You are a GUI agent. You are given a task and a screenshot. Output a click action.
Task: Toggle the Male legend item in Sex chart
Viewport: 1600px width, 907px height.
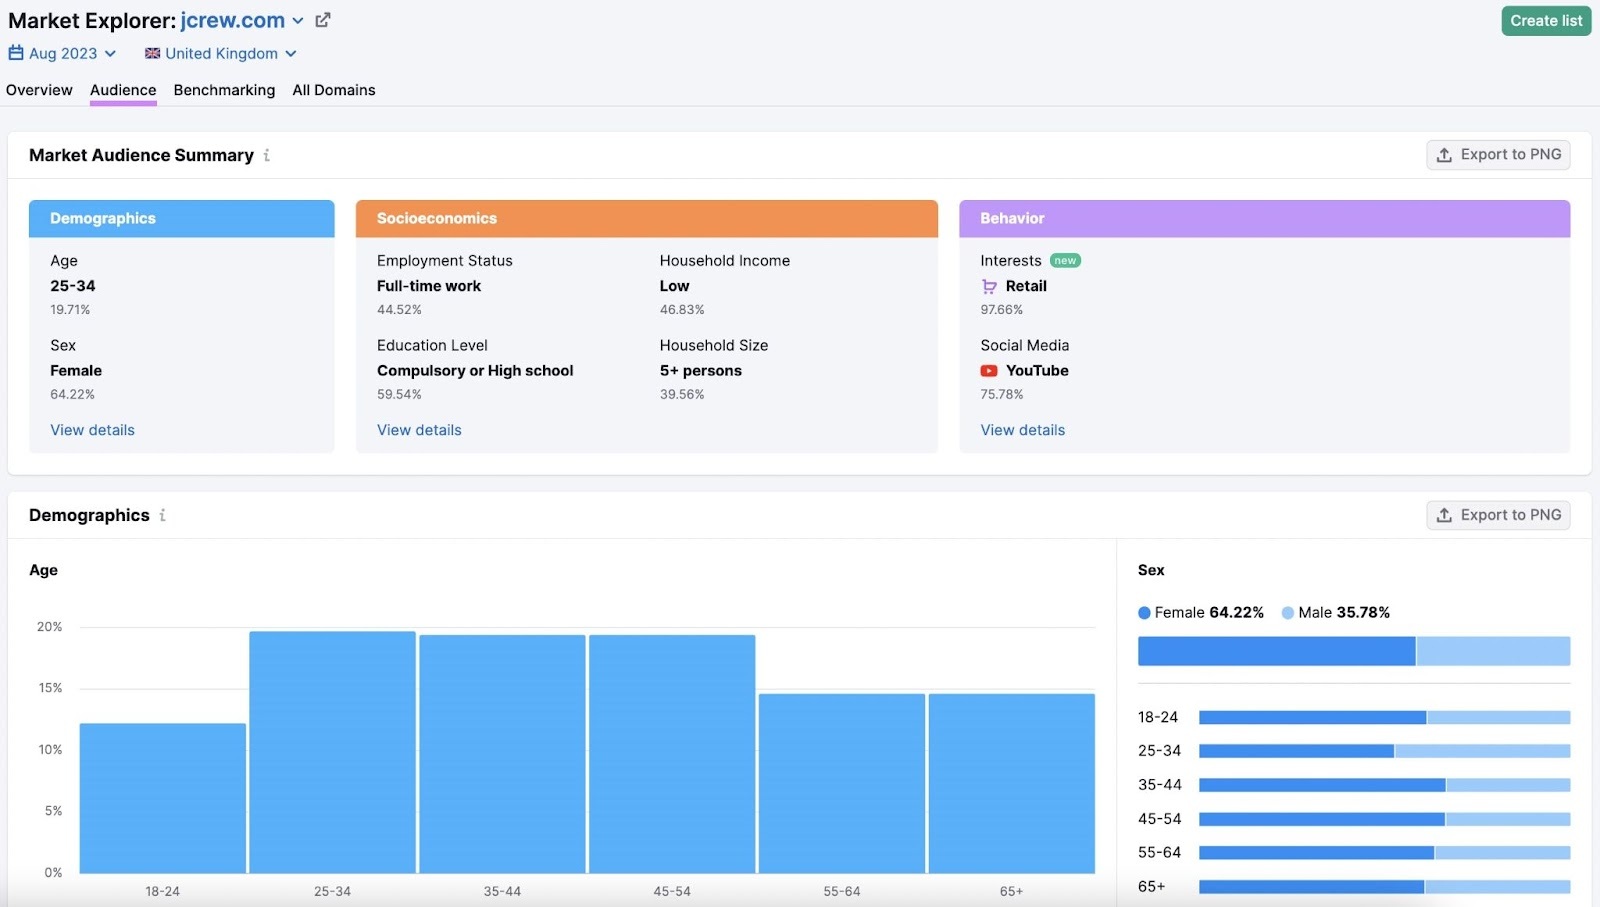click(1335, 612)
